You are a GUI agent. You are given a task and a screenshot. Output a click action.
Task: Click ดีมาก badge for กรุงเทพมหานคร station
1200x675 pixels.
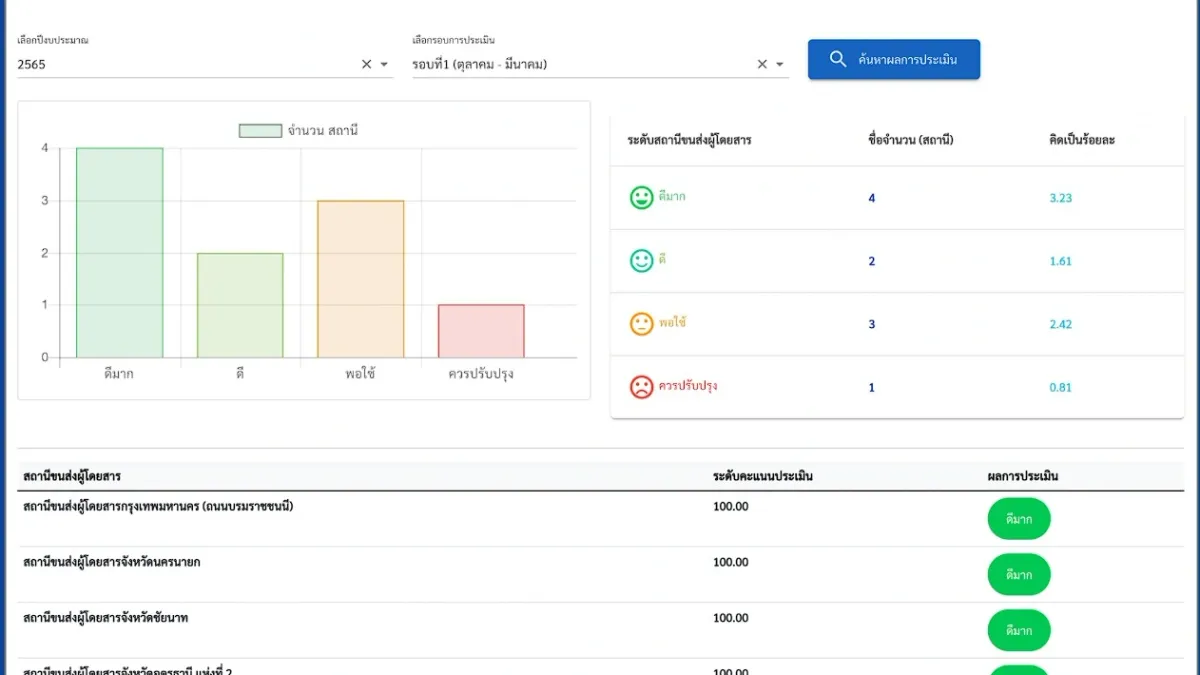(x=1019, y=519)
